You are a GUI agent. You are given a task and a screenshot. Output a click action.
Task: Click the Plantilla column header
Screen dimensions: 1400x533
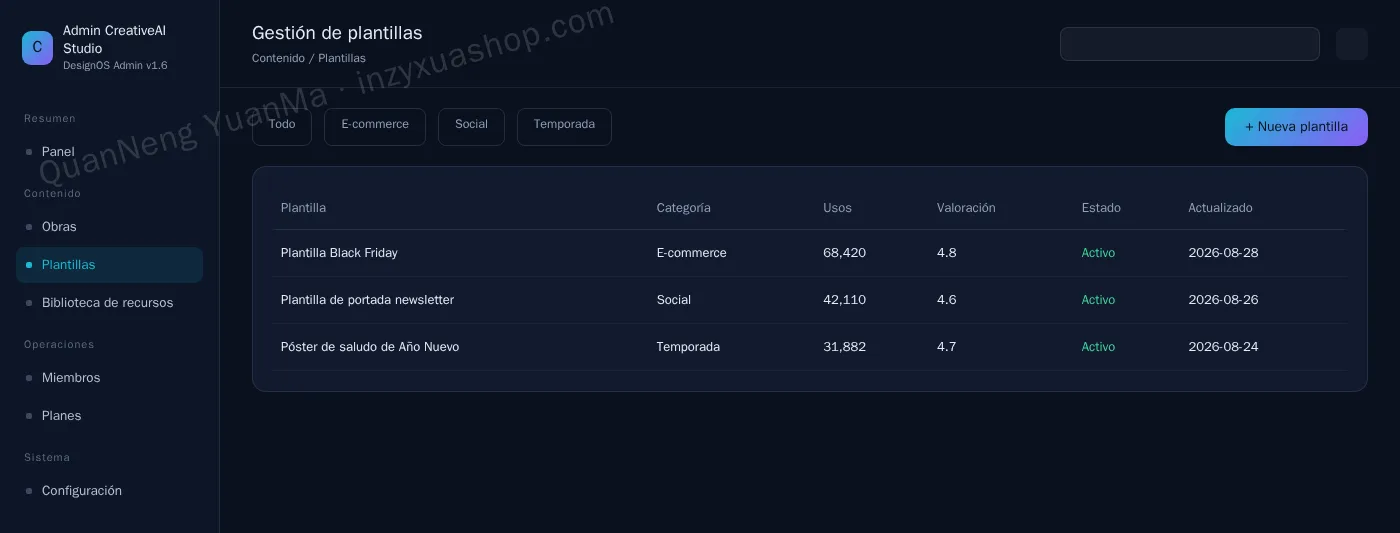click(x=303, y=208)
